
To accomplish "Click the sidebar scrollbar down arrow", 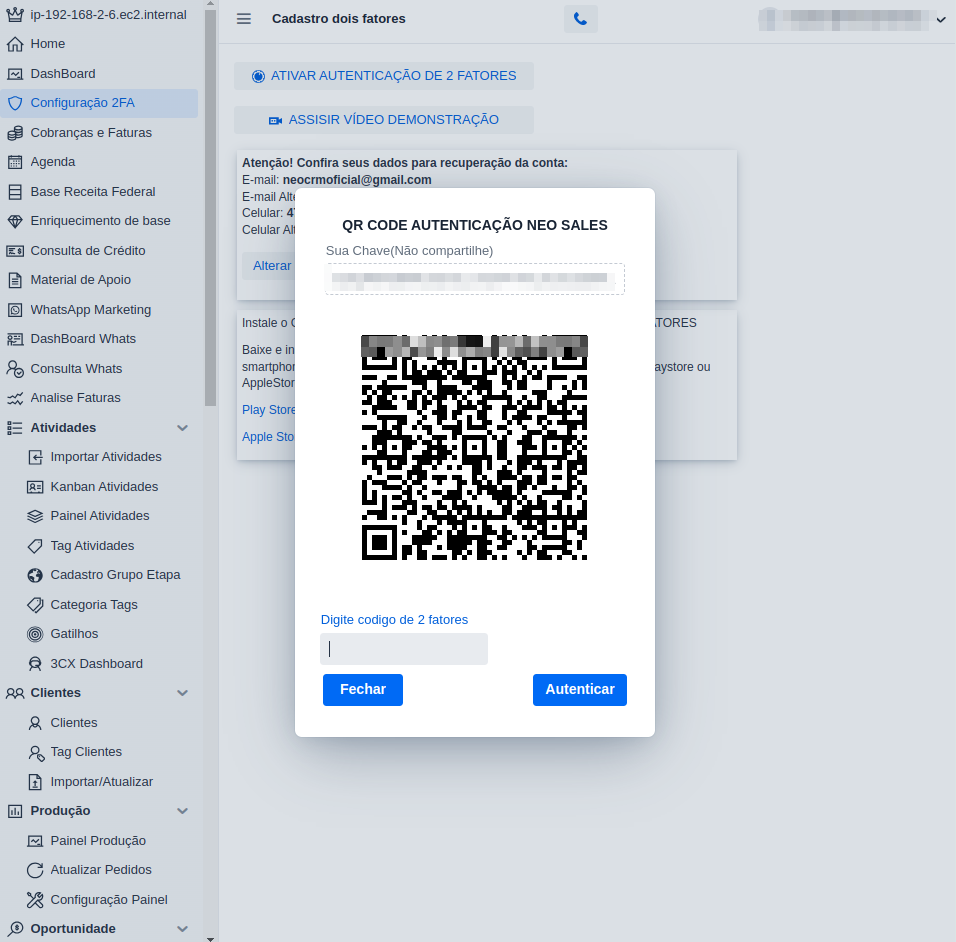I will [210, 937].
